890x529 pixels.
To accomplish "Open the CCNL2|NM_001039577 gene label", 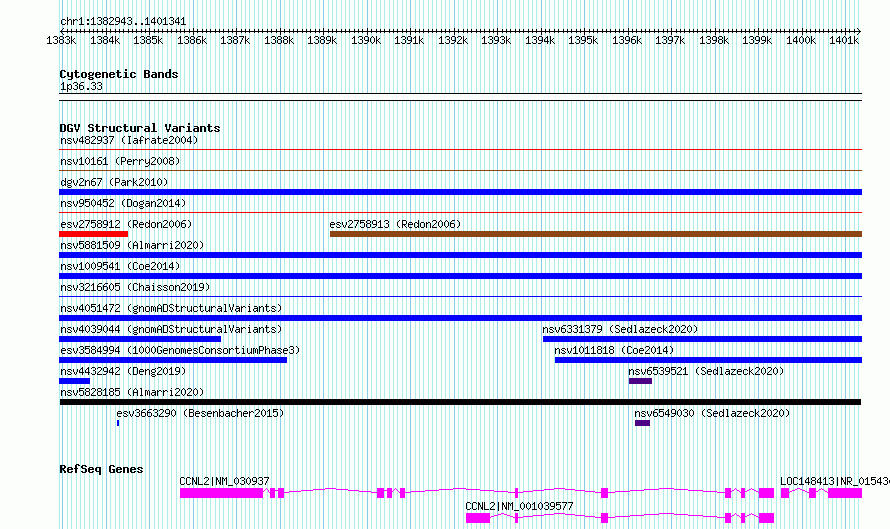I will point(519,506).
